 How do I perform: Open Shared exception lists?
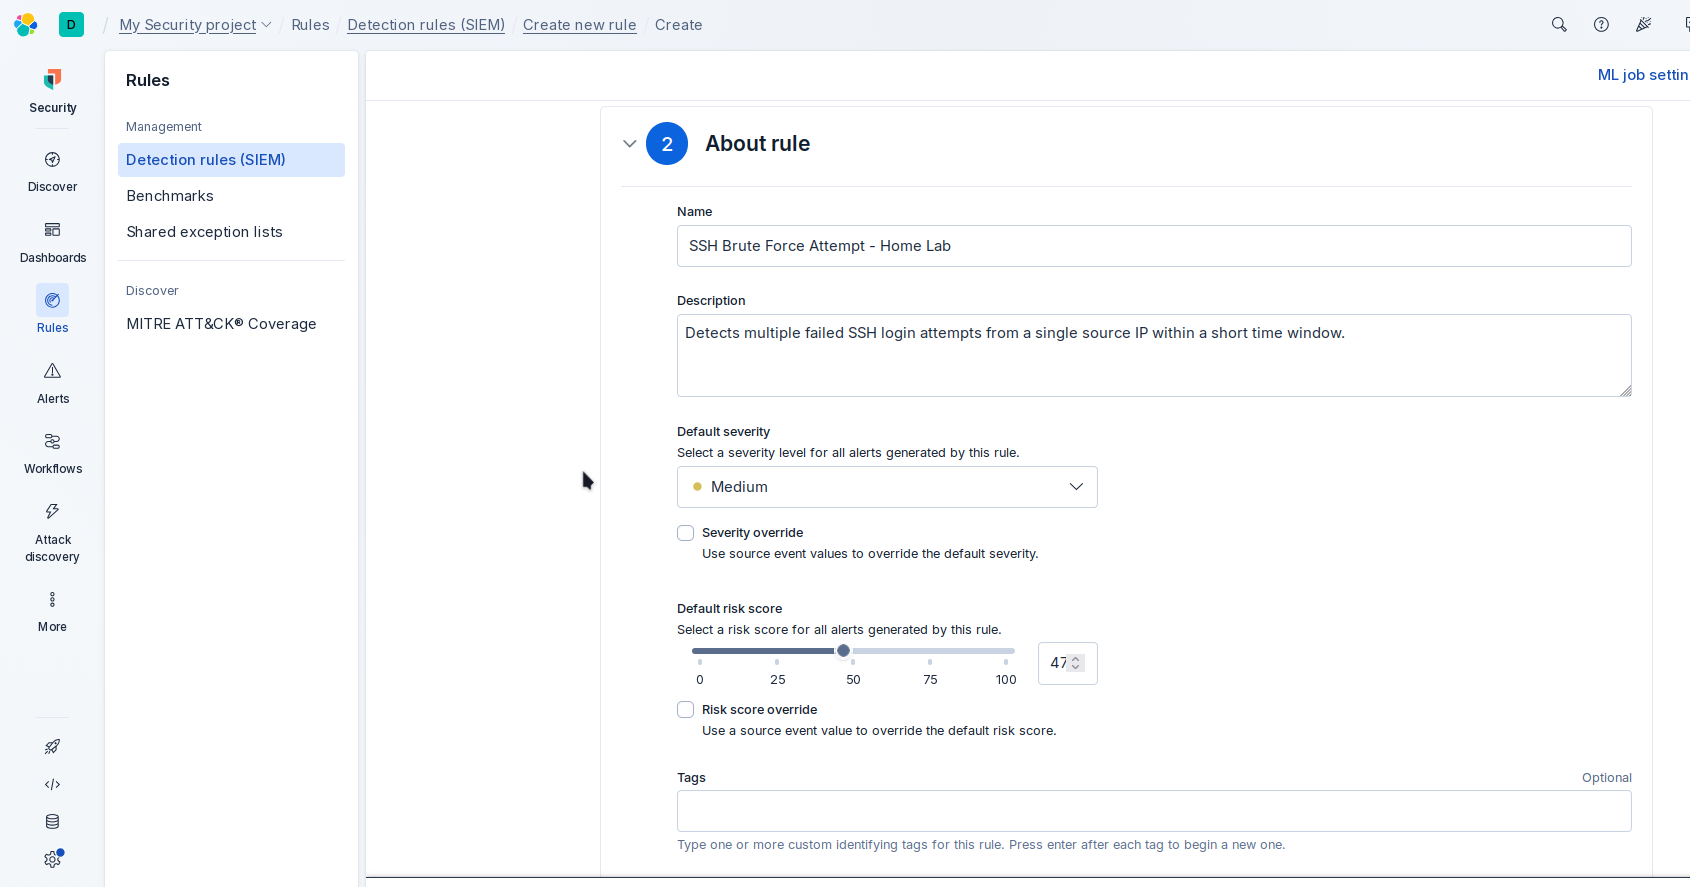[x=204, y=232]
